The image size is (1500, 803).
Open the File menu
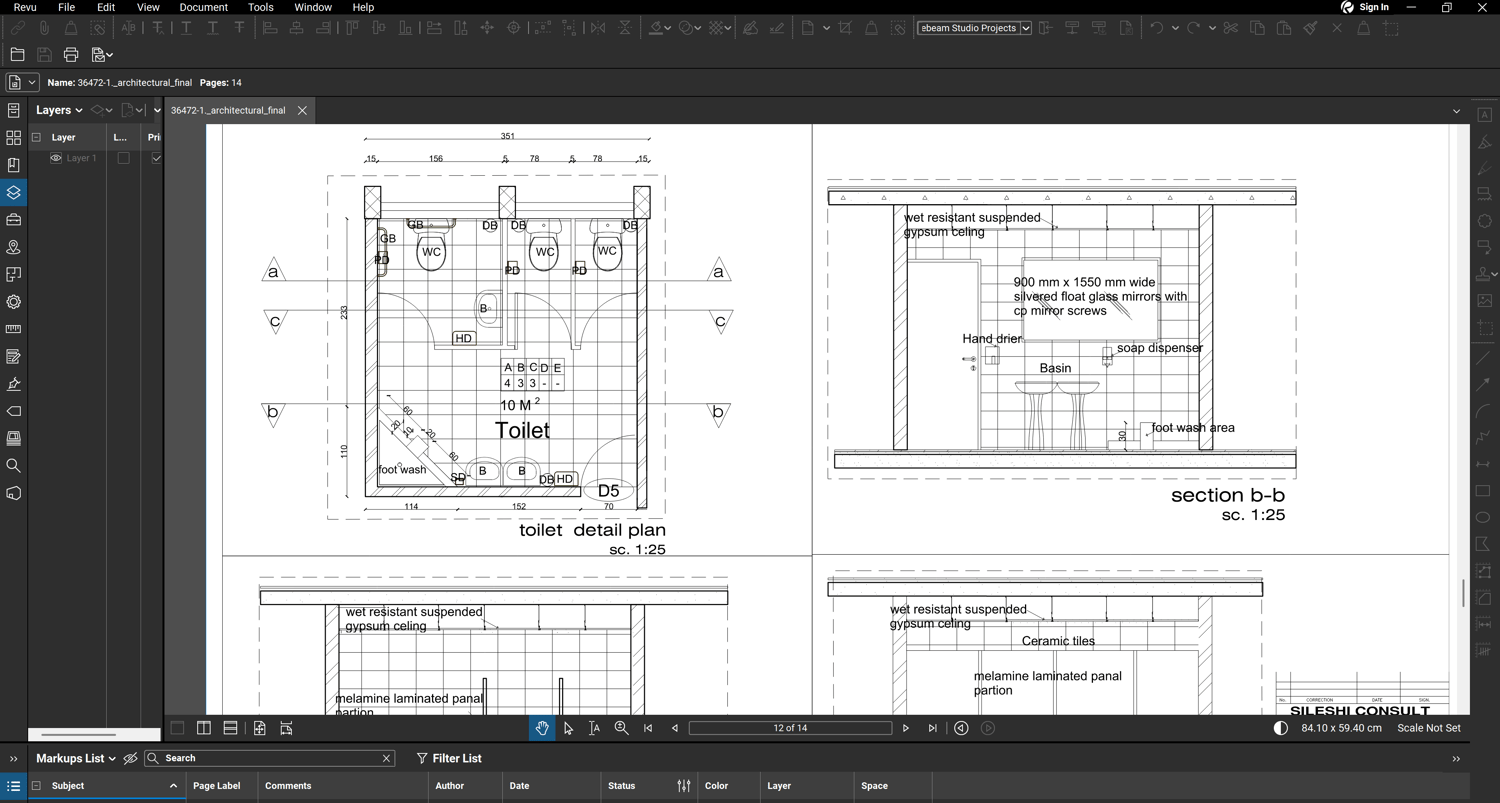tap(66, 7)
